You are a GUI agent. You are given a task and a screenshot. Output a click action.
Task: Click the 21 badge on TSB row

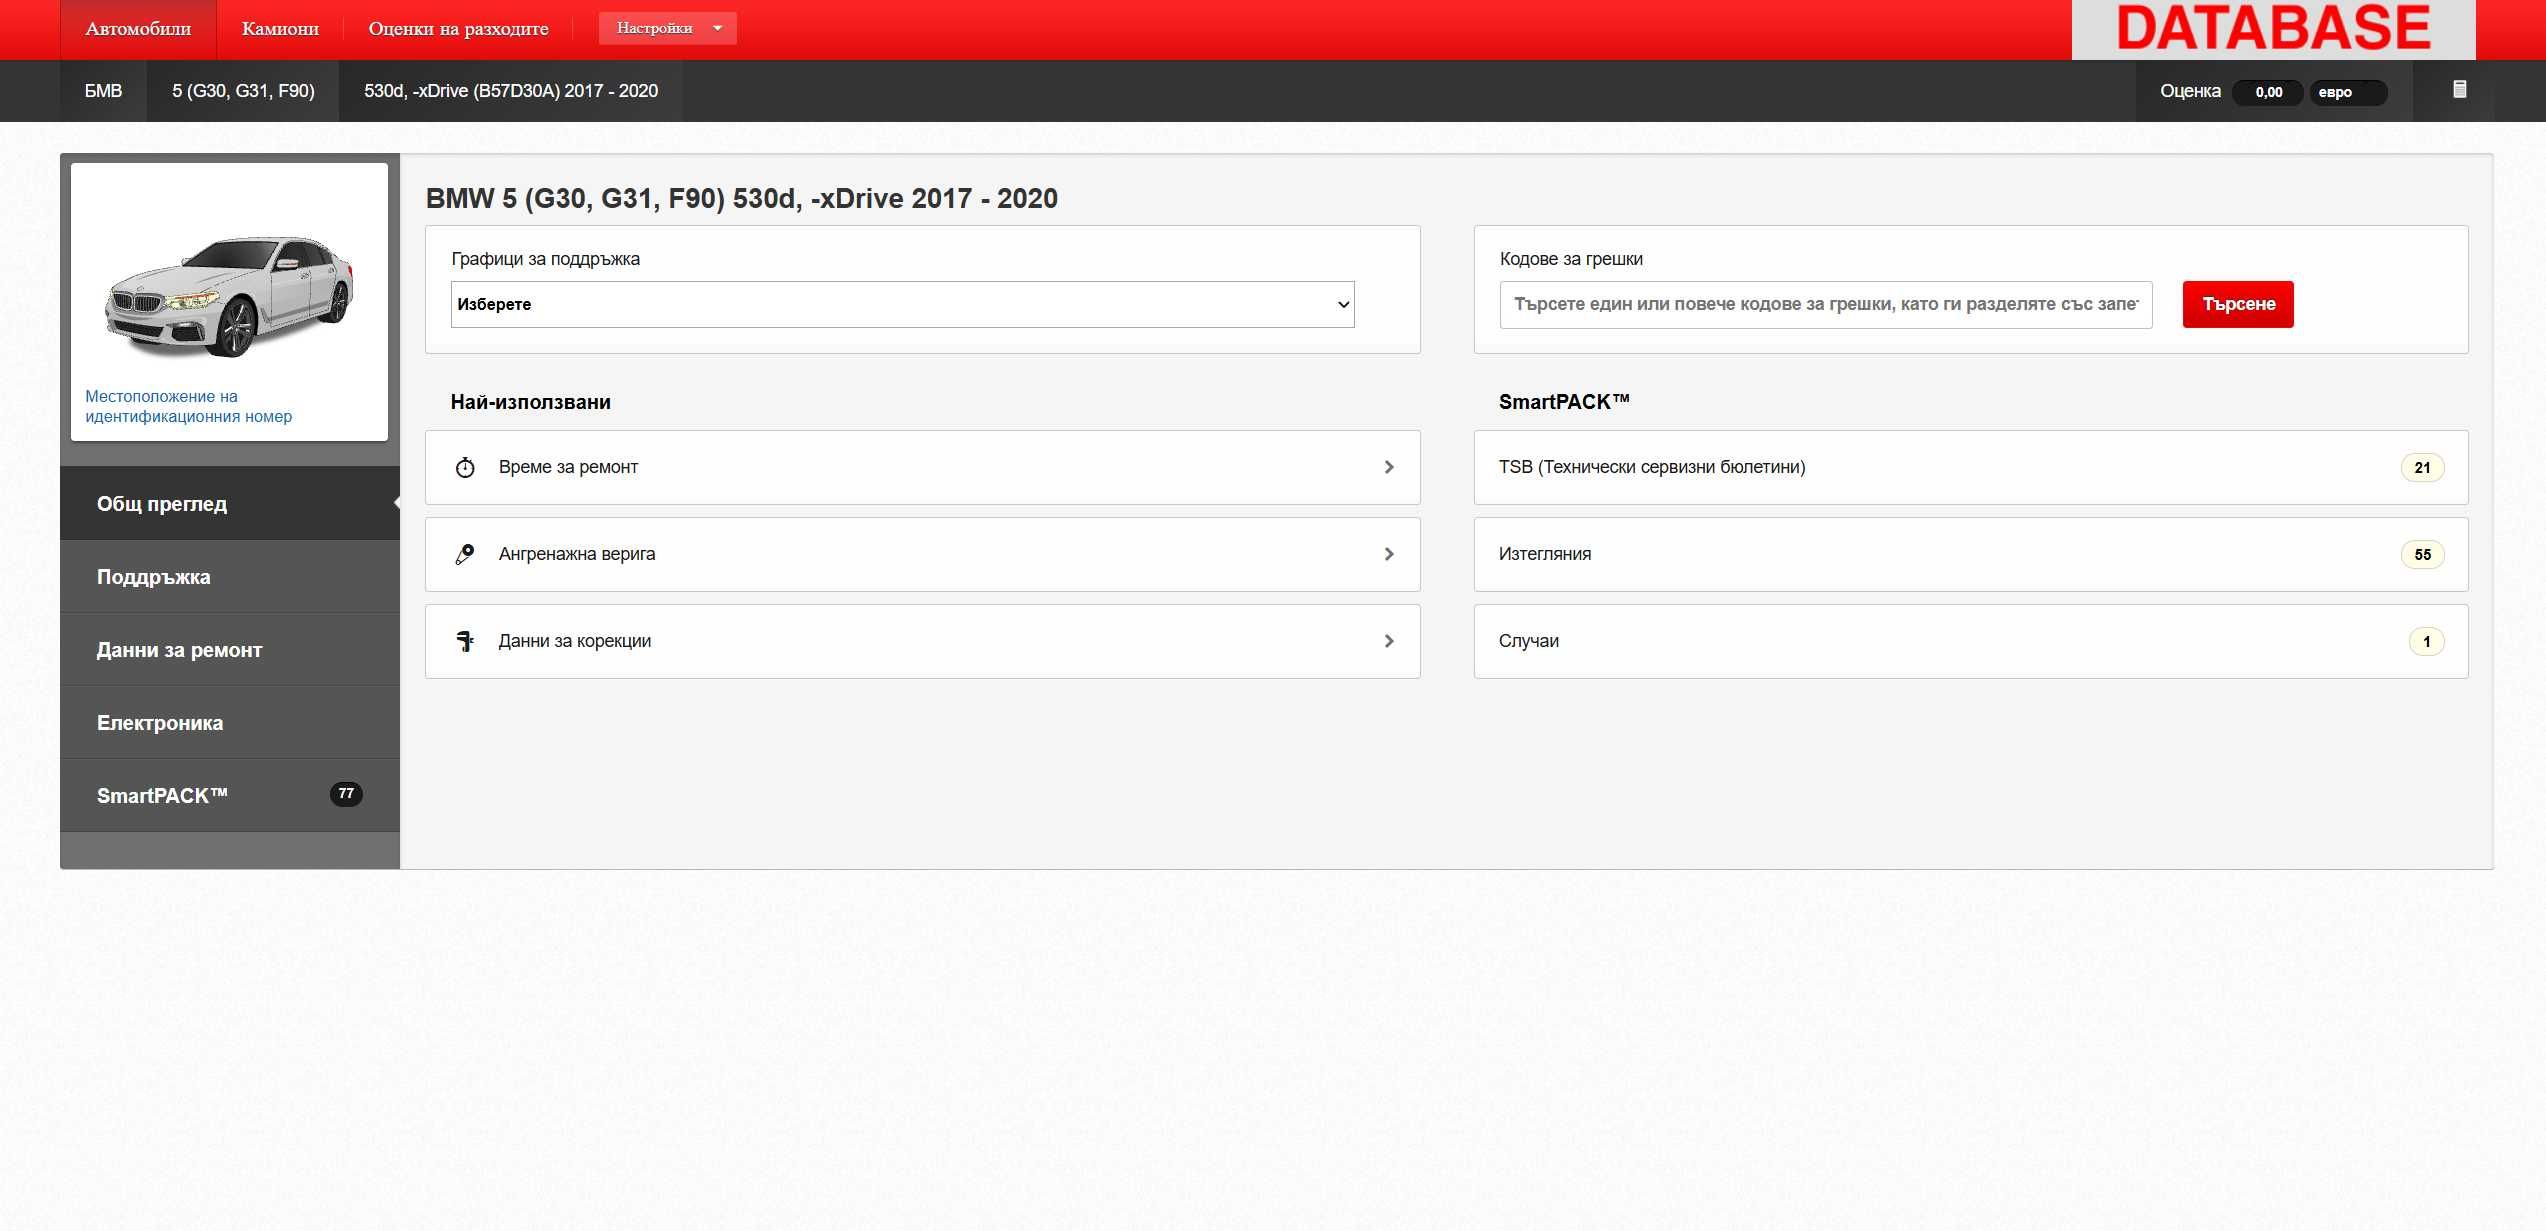click(2422, 467)
